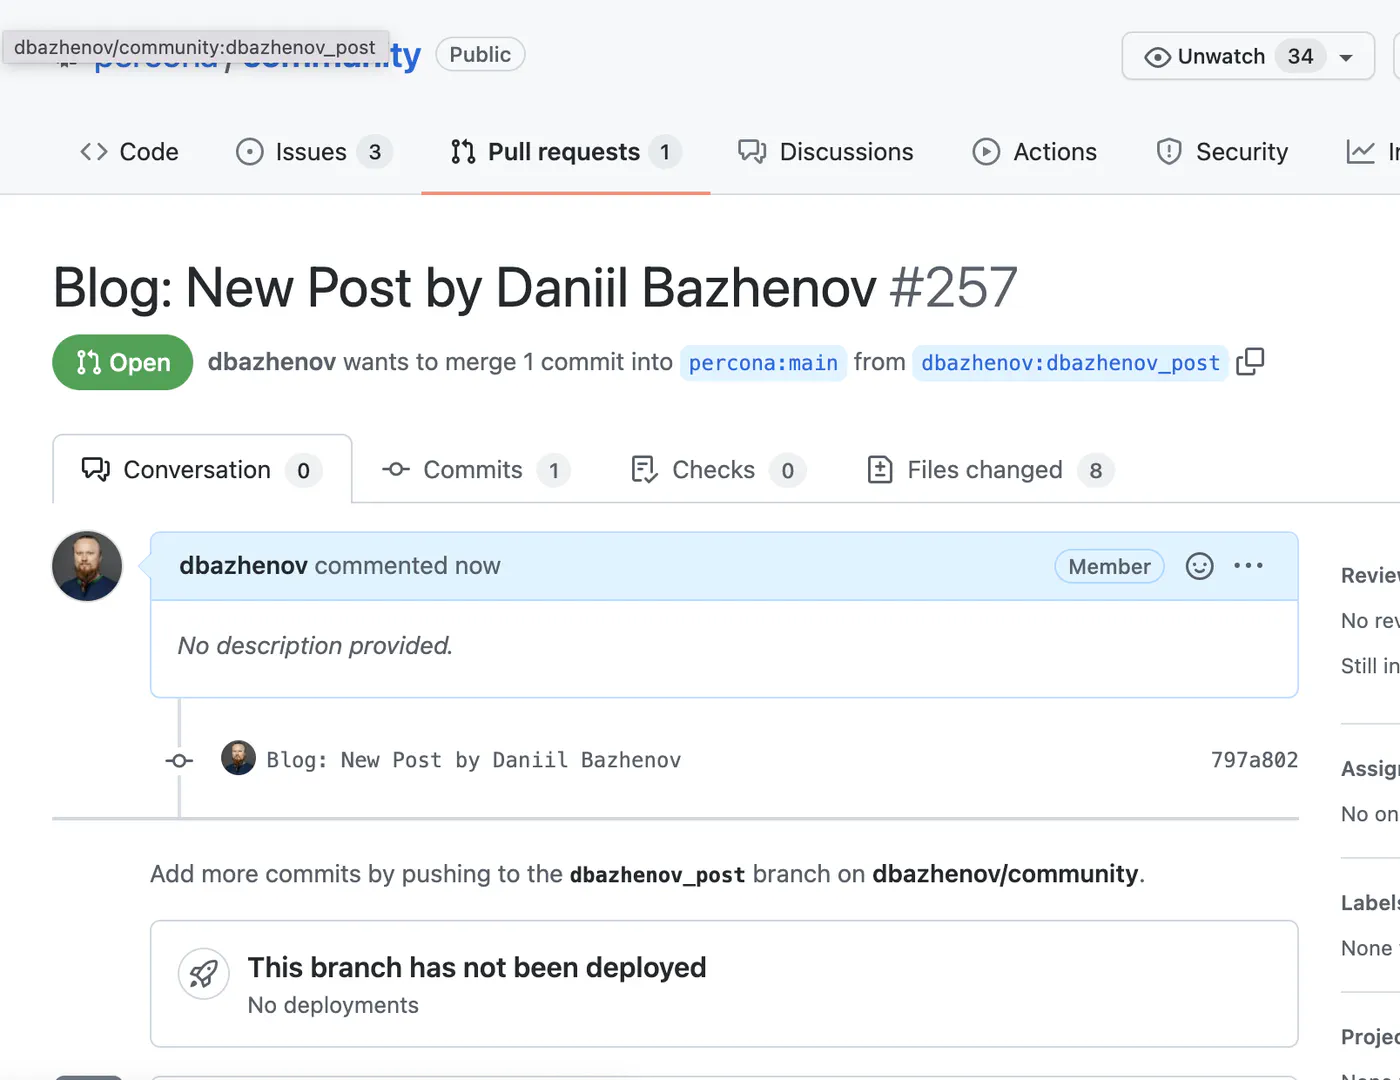Viewport: 1400px width, 1080px height.
Task: Click the commit node icon in timeline
Action: tap(180, 761)
